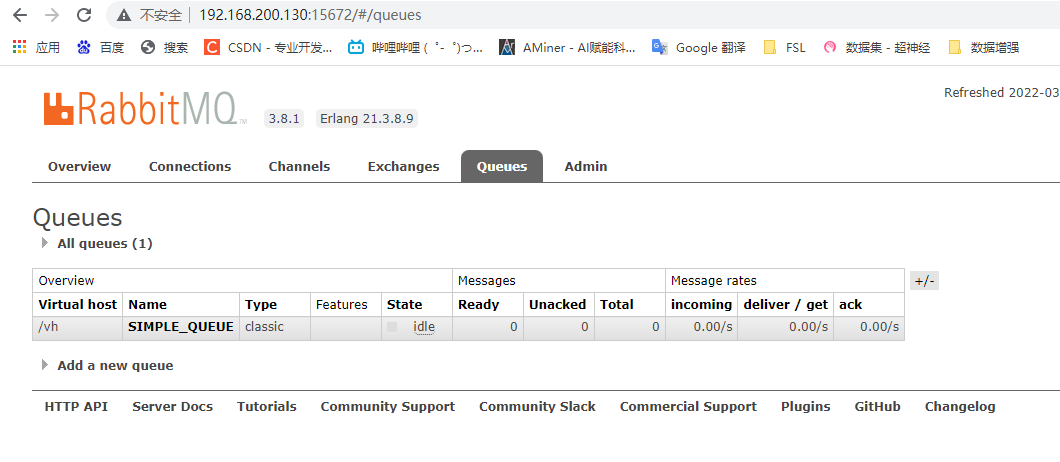Sort by the Virtual host column
Viewport: 1060px width, 462px height.
click(78, 304)
